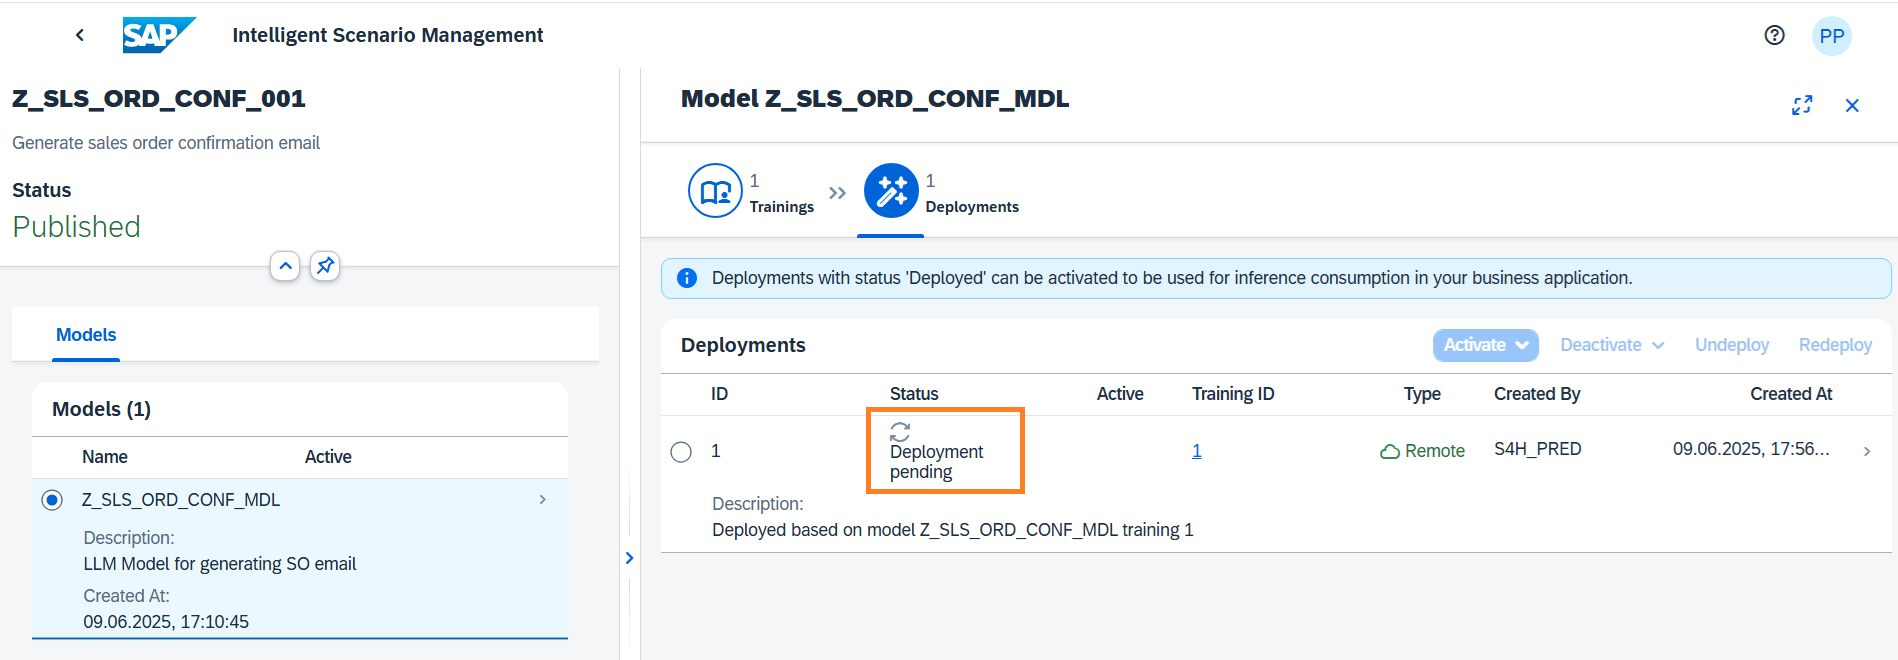Image resolution: width=1898 pixels, height=660 pixels.
Task: Click the panel splitter arrow handle
Action: pyautogui.click(x=629, y=558)
